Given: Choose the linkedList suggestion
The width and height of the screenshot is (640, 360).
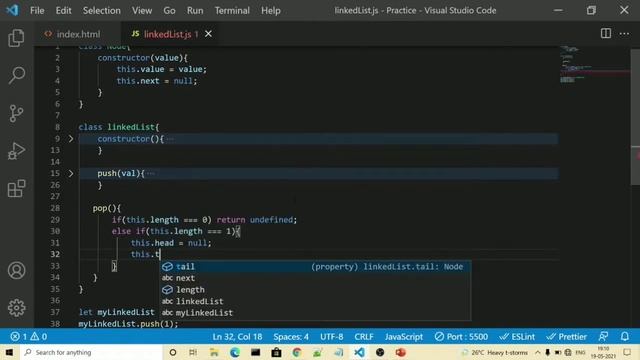Looking at the screenshot, I should click(x=315, y=301).
